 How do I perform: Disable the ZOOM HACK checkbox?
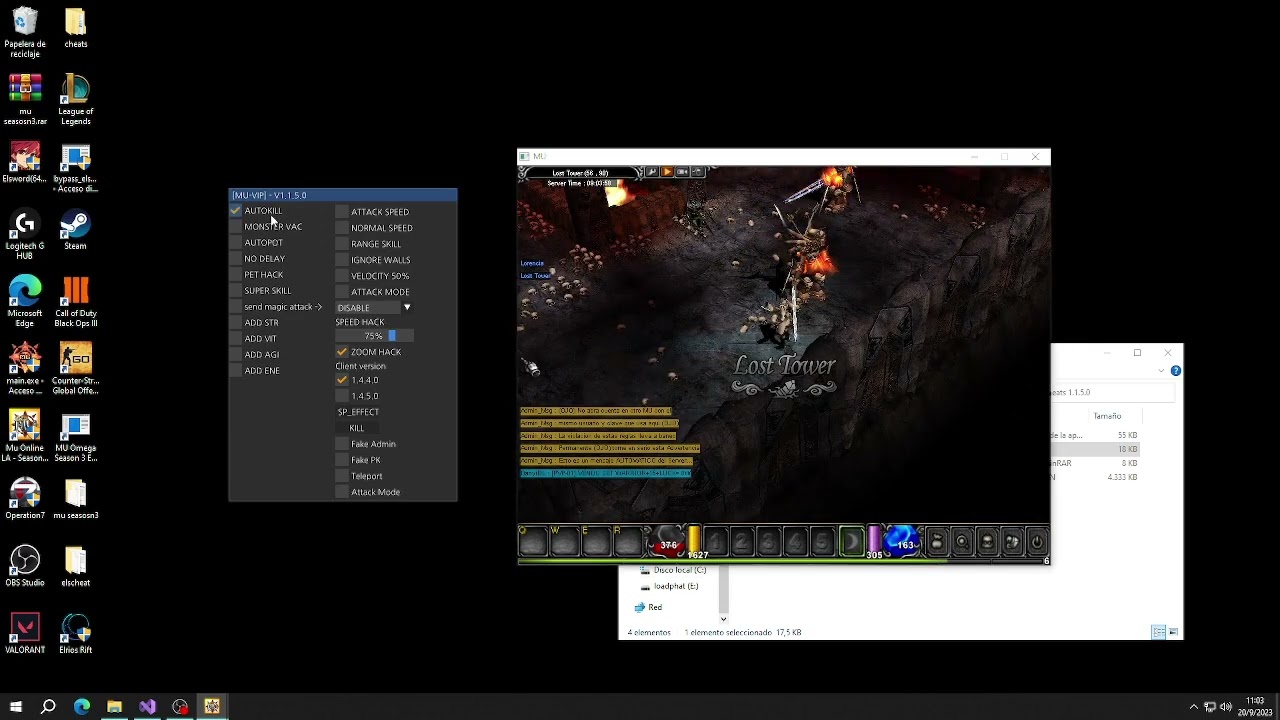click(342, 352)
